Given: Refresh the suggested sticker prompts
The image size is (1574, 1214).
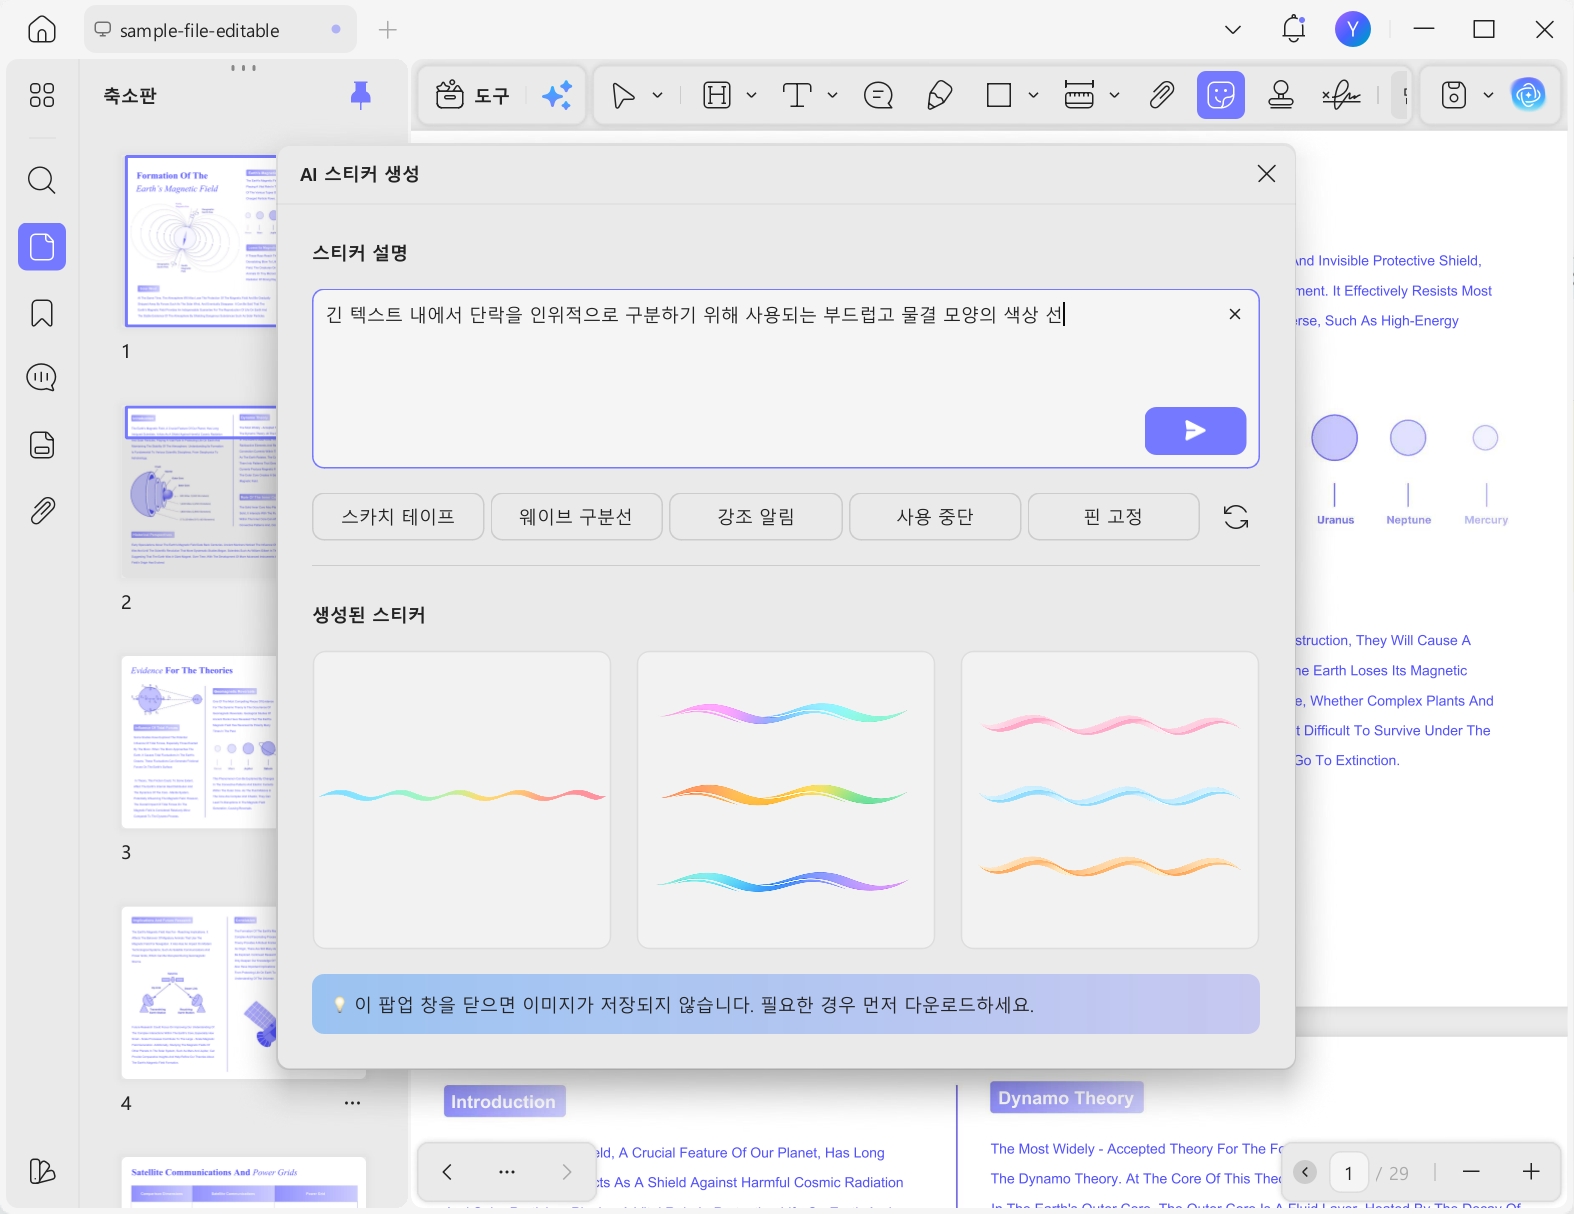Looking at the screenshot, I should (x=1236, y=517).
